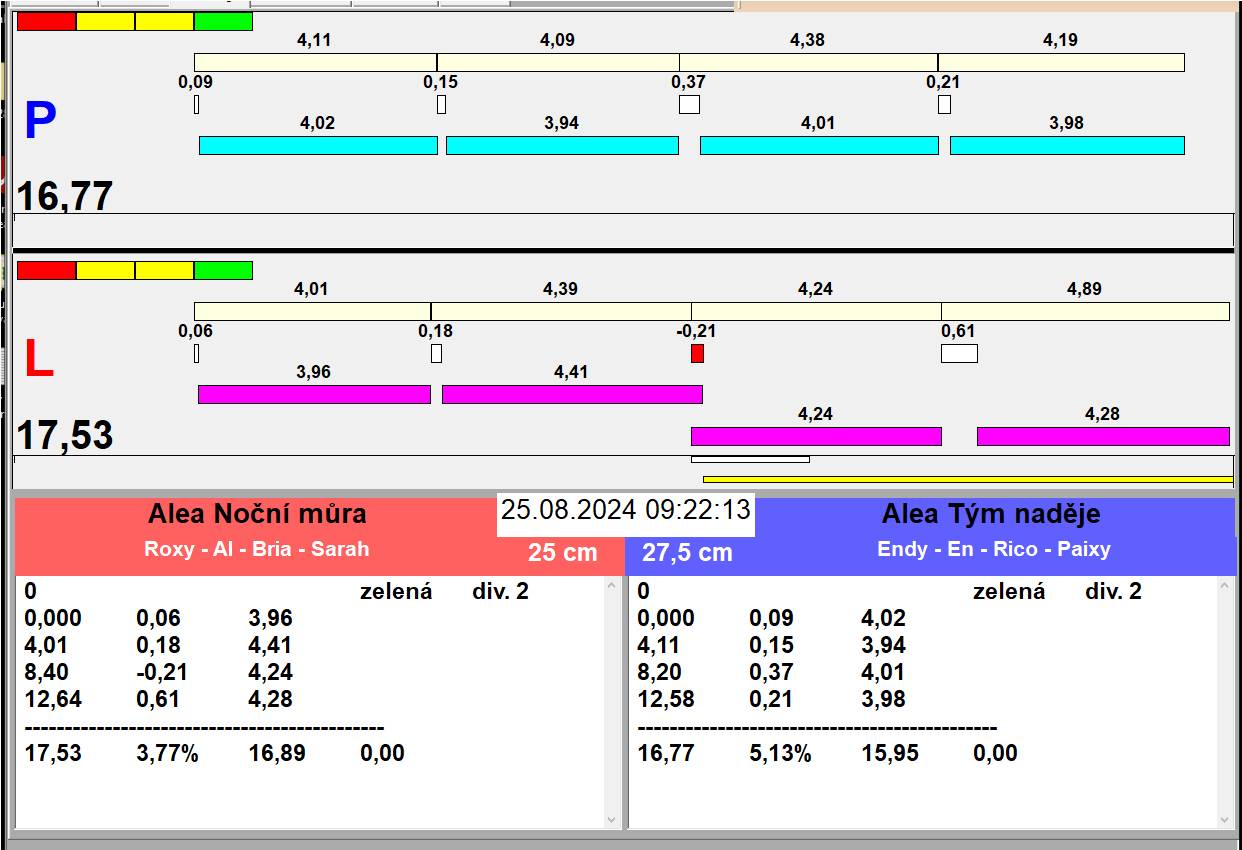Click the 8,40 value in left list
1242x850 pixels.
(x=46, y=672)
